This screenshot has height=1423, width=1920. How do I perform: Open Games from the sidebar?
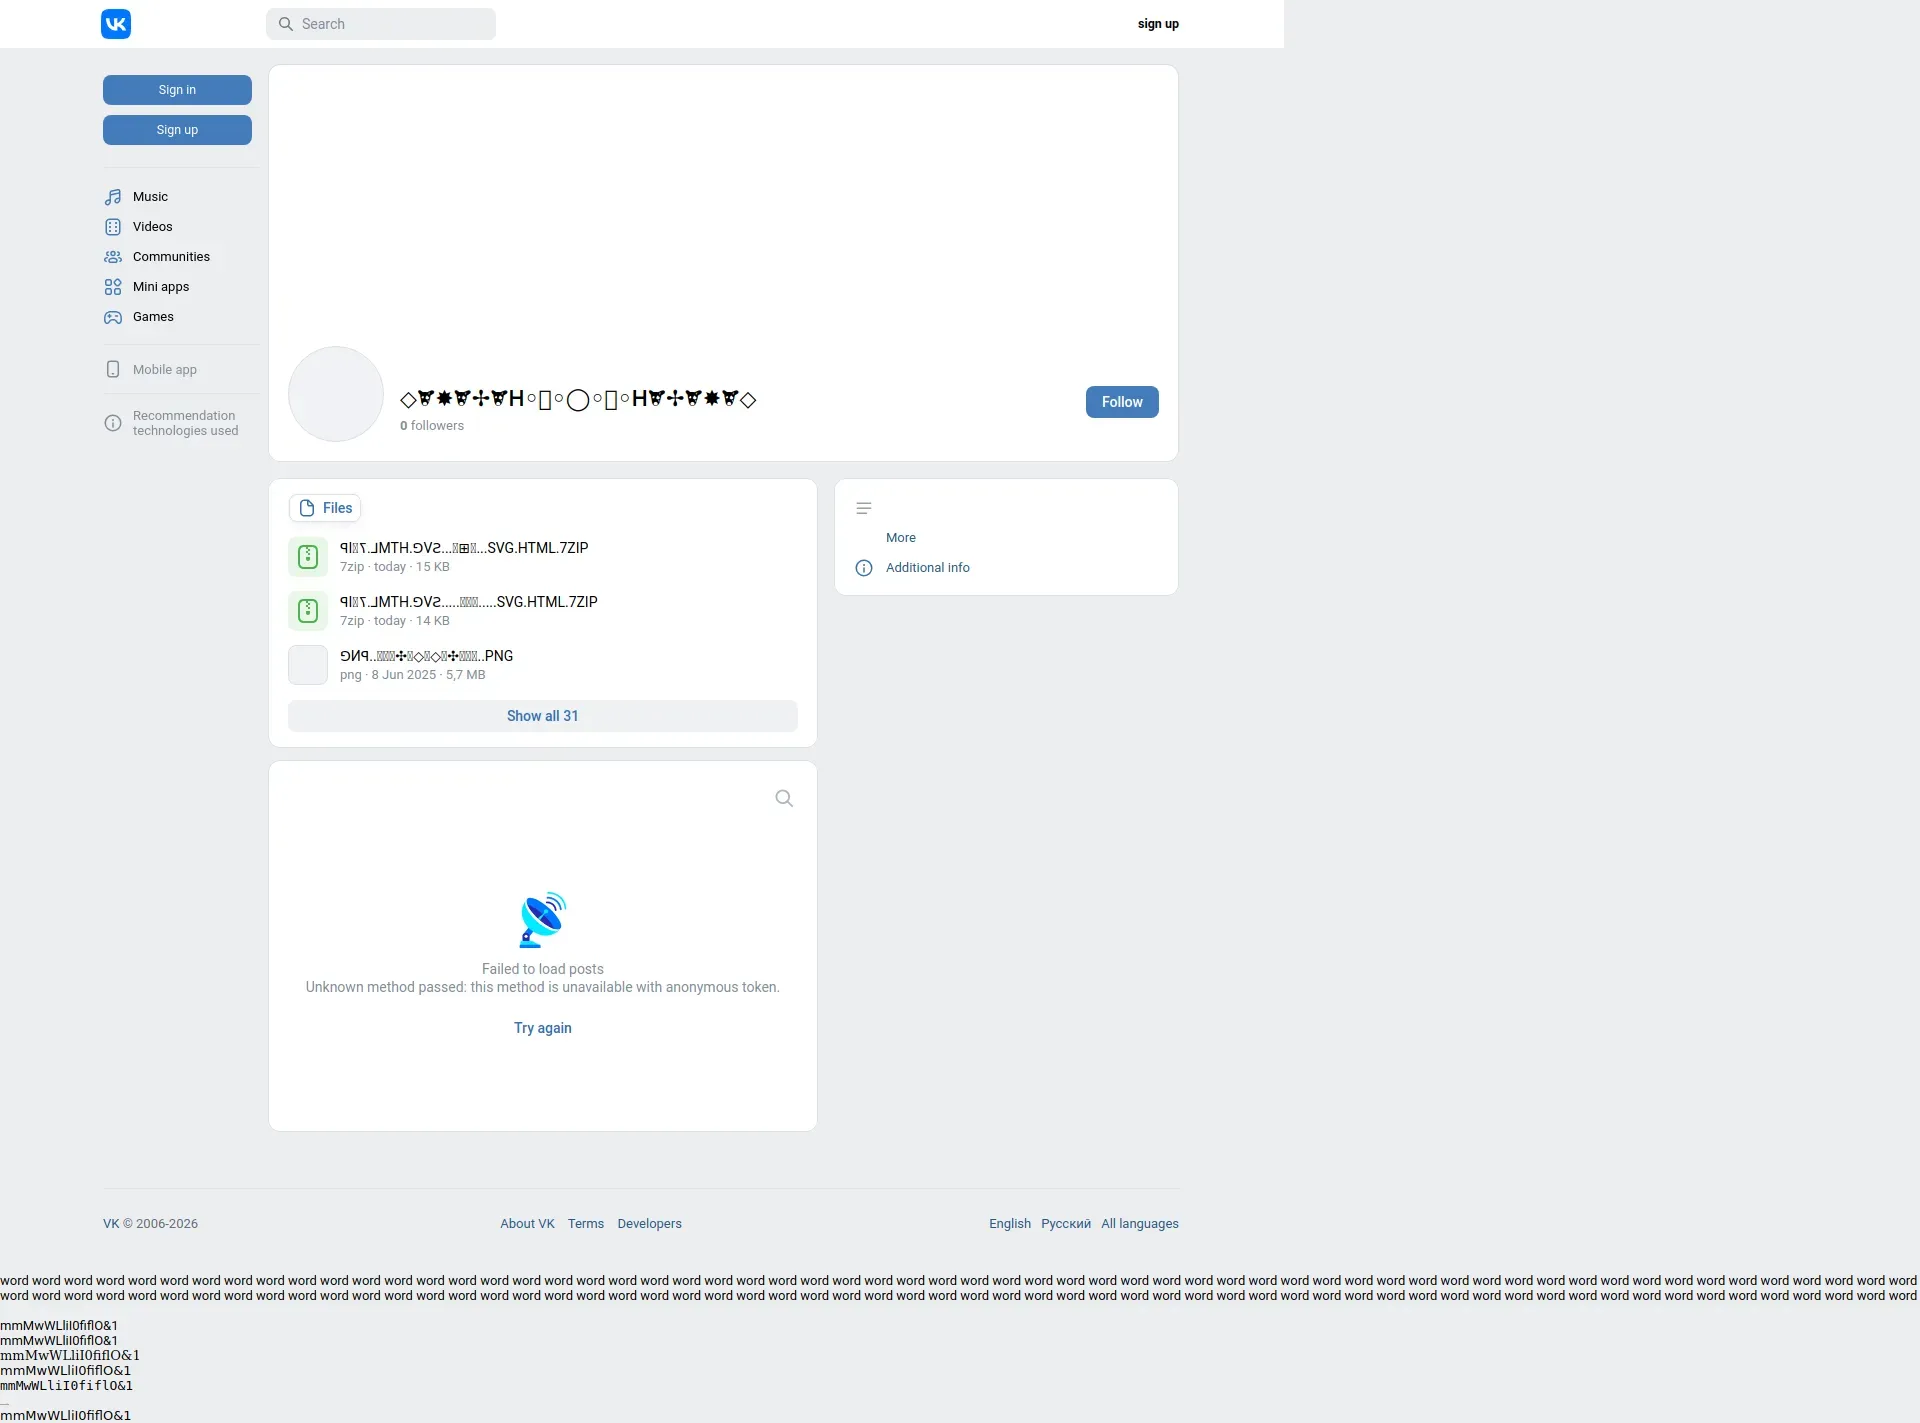coord(153,317)
